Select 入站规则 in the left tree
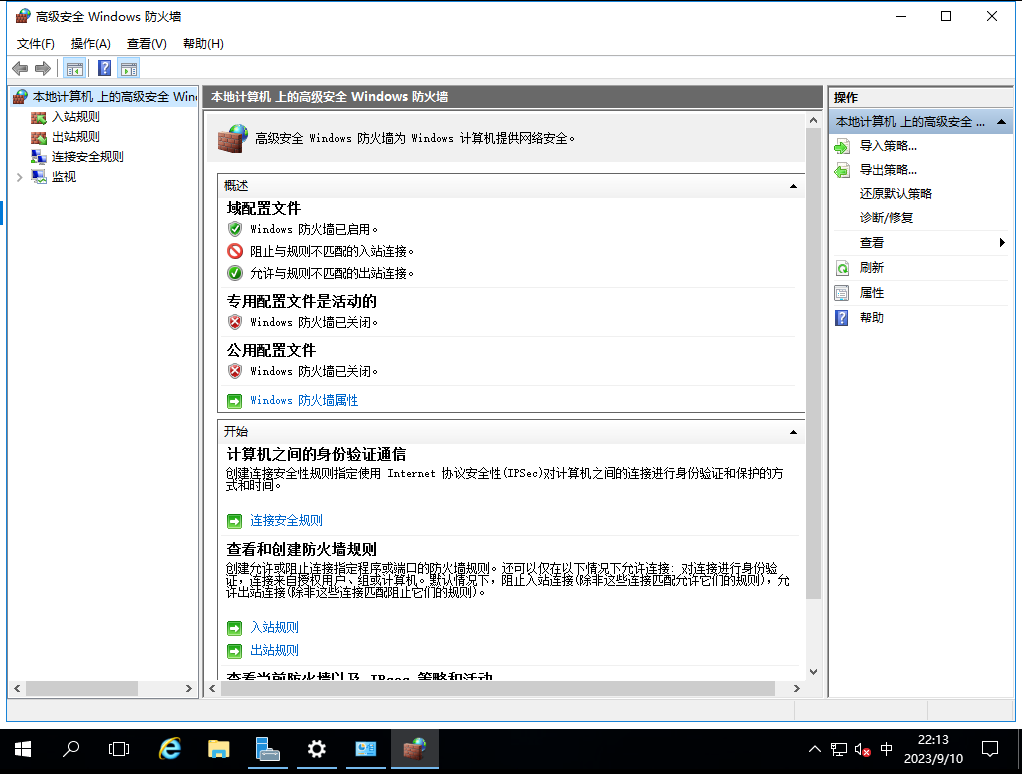The image size is (1022, 774). 76,117
